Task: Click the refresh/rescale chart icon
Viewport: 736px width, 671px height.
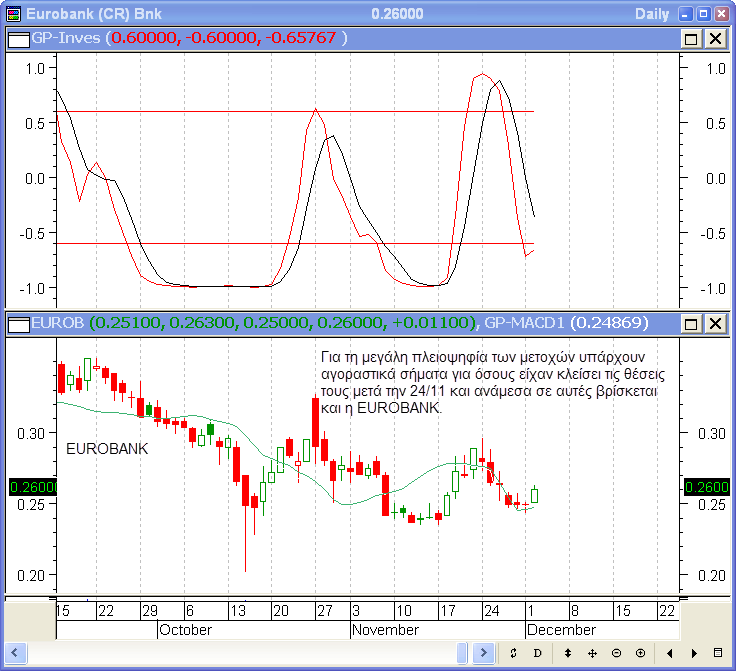Action: (x=513, y=653)
